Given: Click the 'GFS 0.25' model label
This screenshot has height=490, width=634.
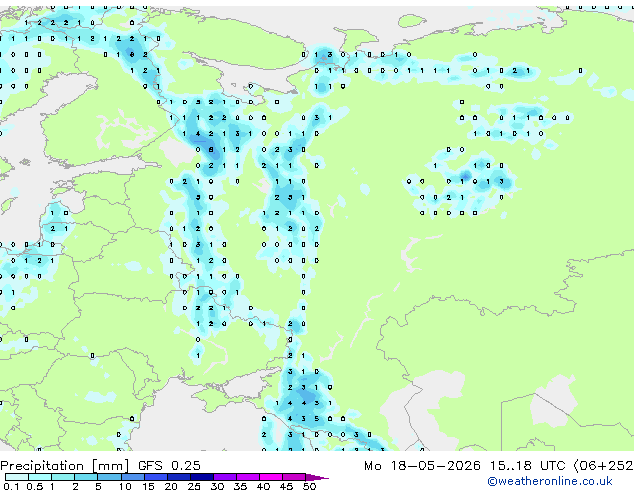Looking at the screenshot, I should 169,465.
